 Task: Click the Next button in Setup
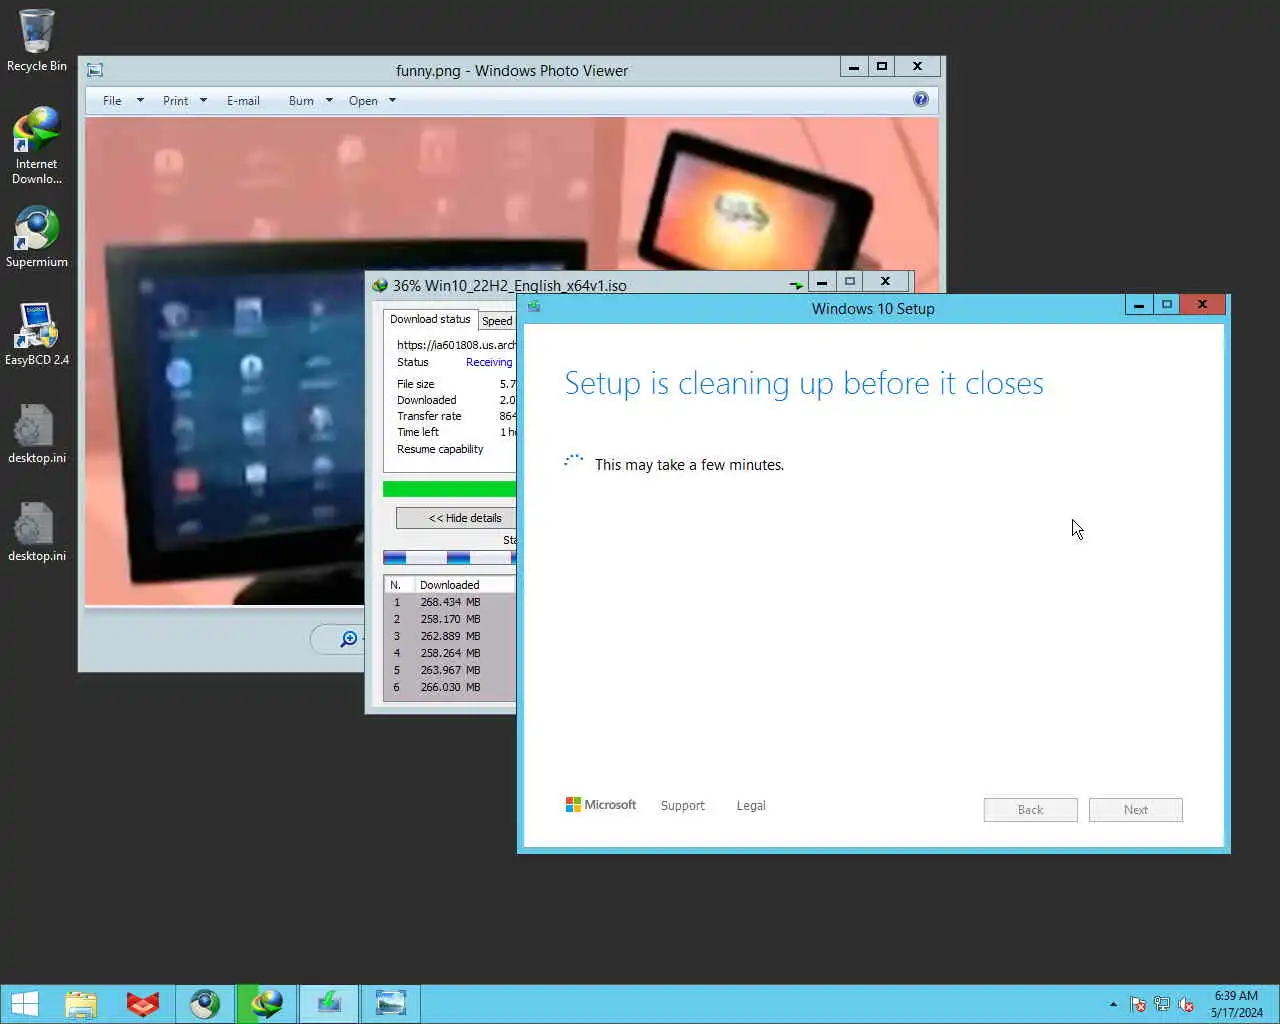(x=1135, y=810)
